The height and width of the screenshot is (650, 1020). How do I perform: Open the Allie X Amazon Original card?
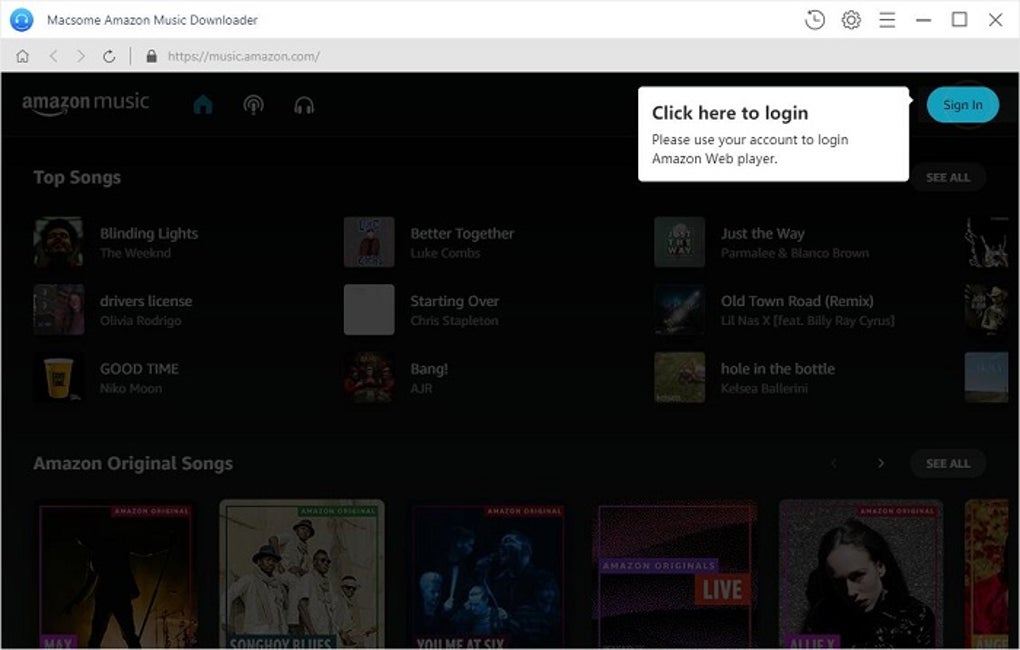pos(861,574)
